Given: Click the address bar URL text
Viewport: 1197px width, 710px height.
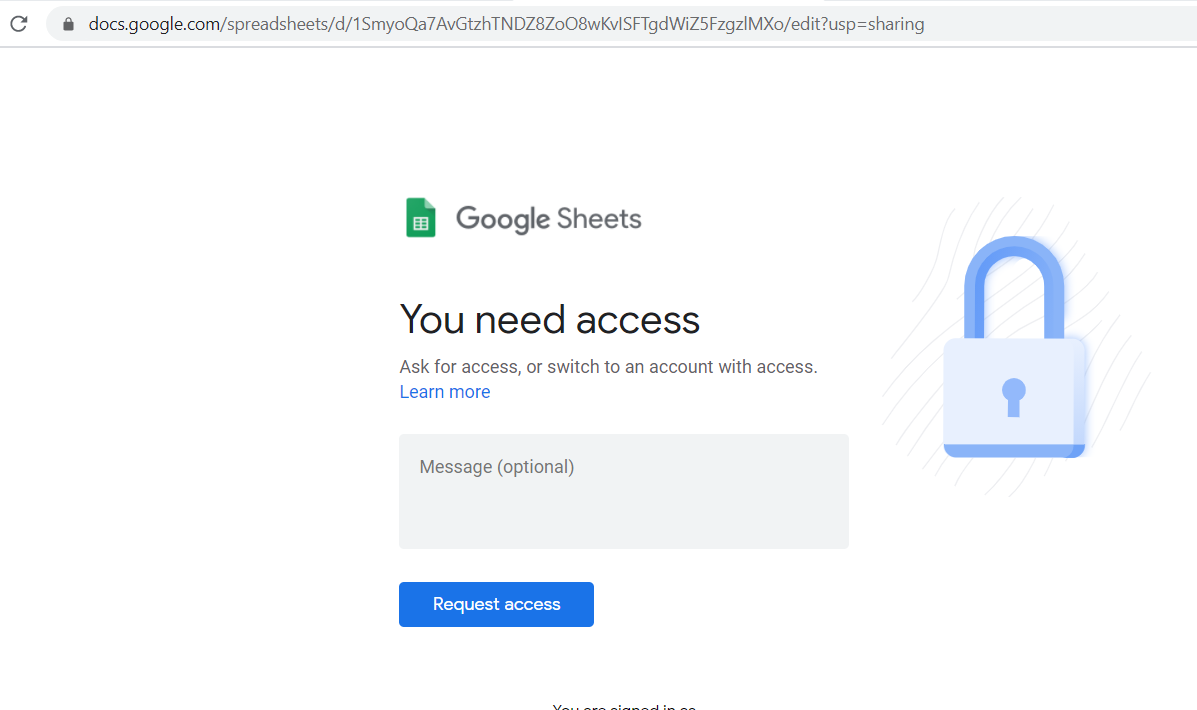Looking at the screenshot, I should point(506,24).
